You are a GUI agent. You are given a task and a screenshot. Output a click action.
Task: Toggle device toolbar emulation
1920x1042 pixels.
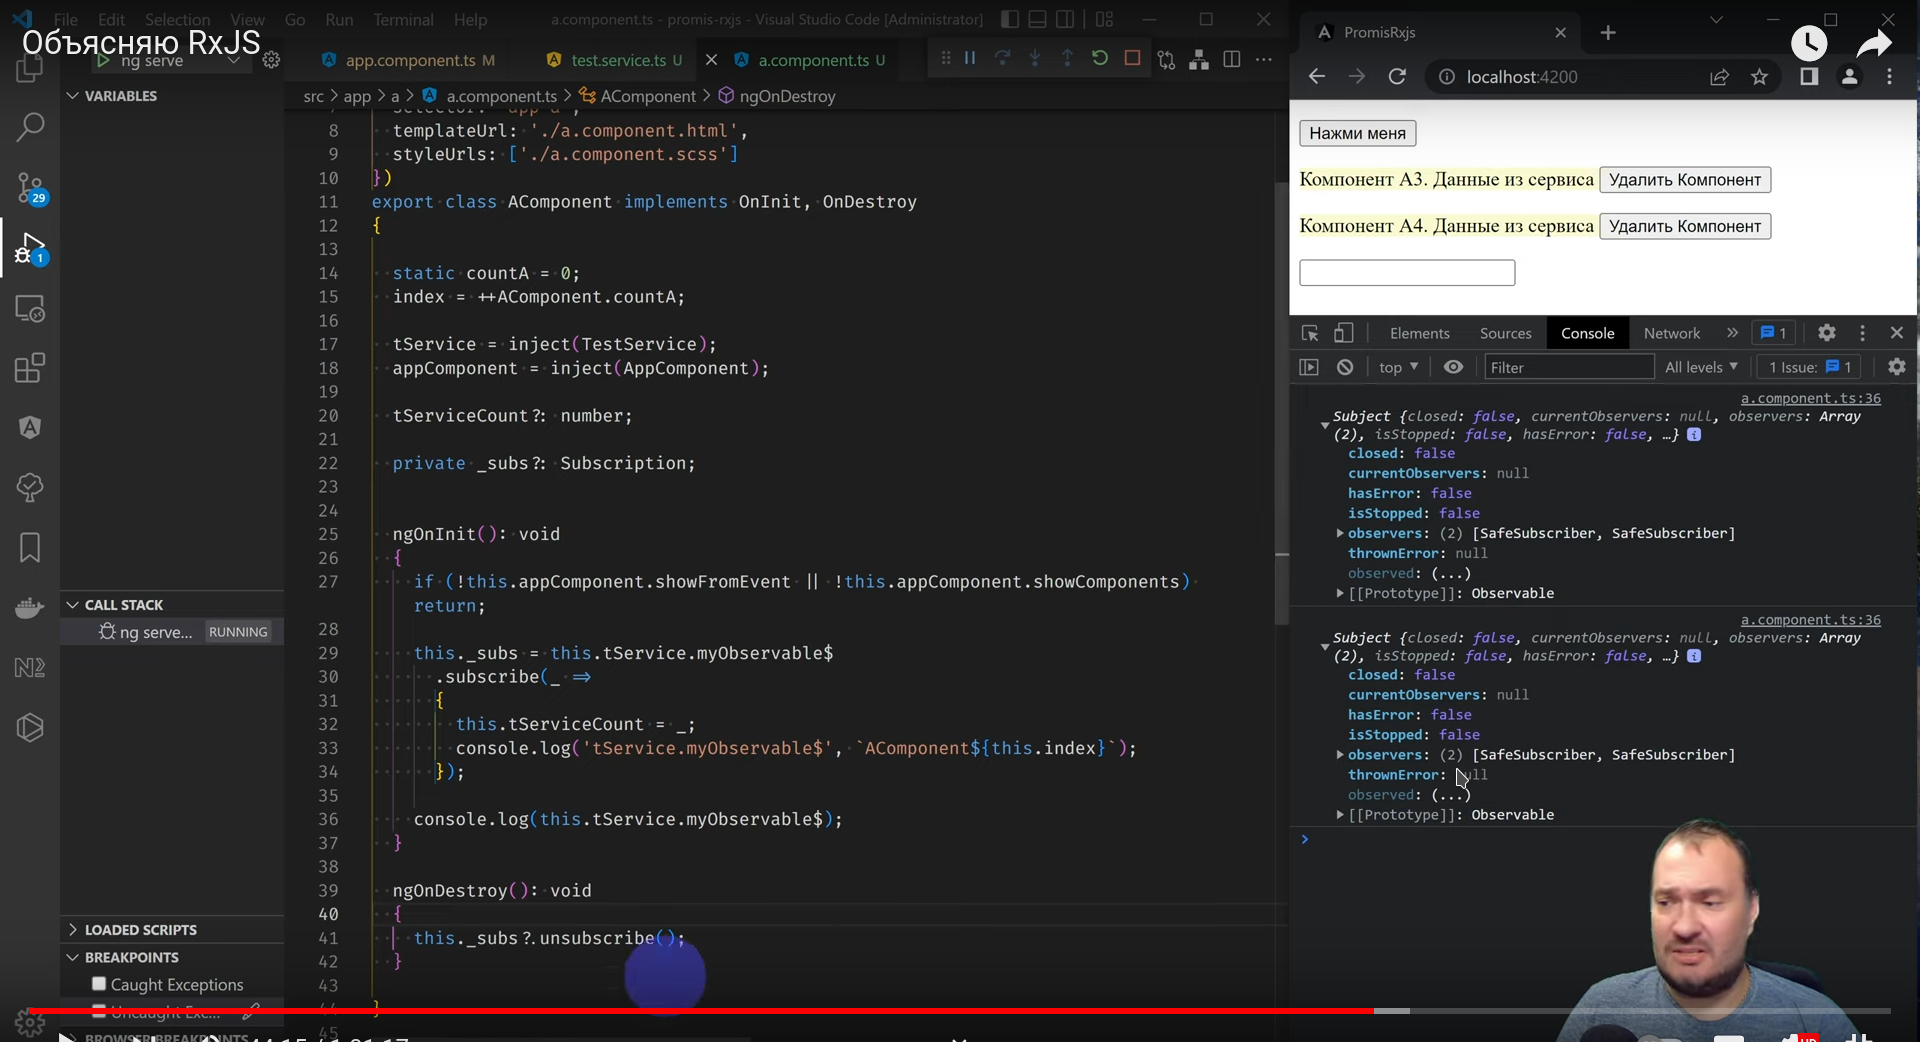coord(1344,333)
